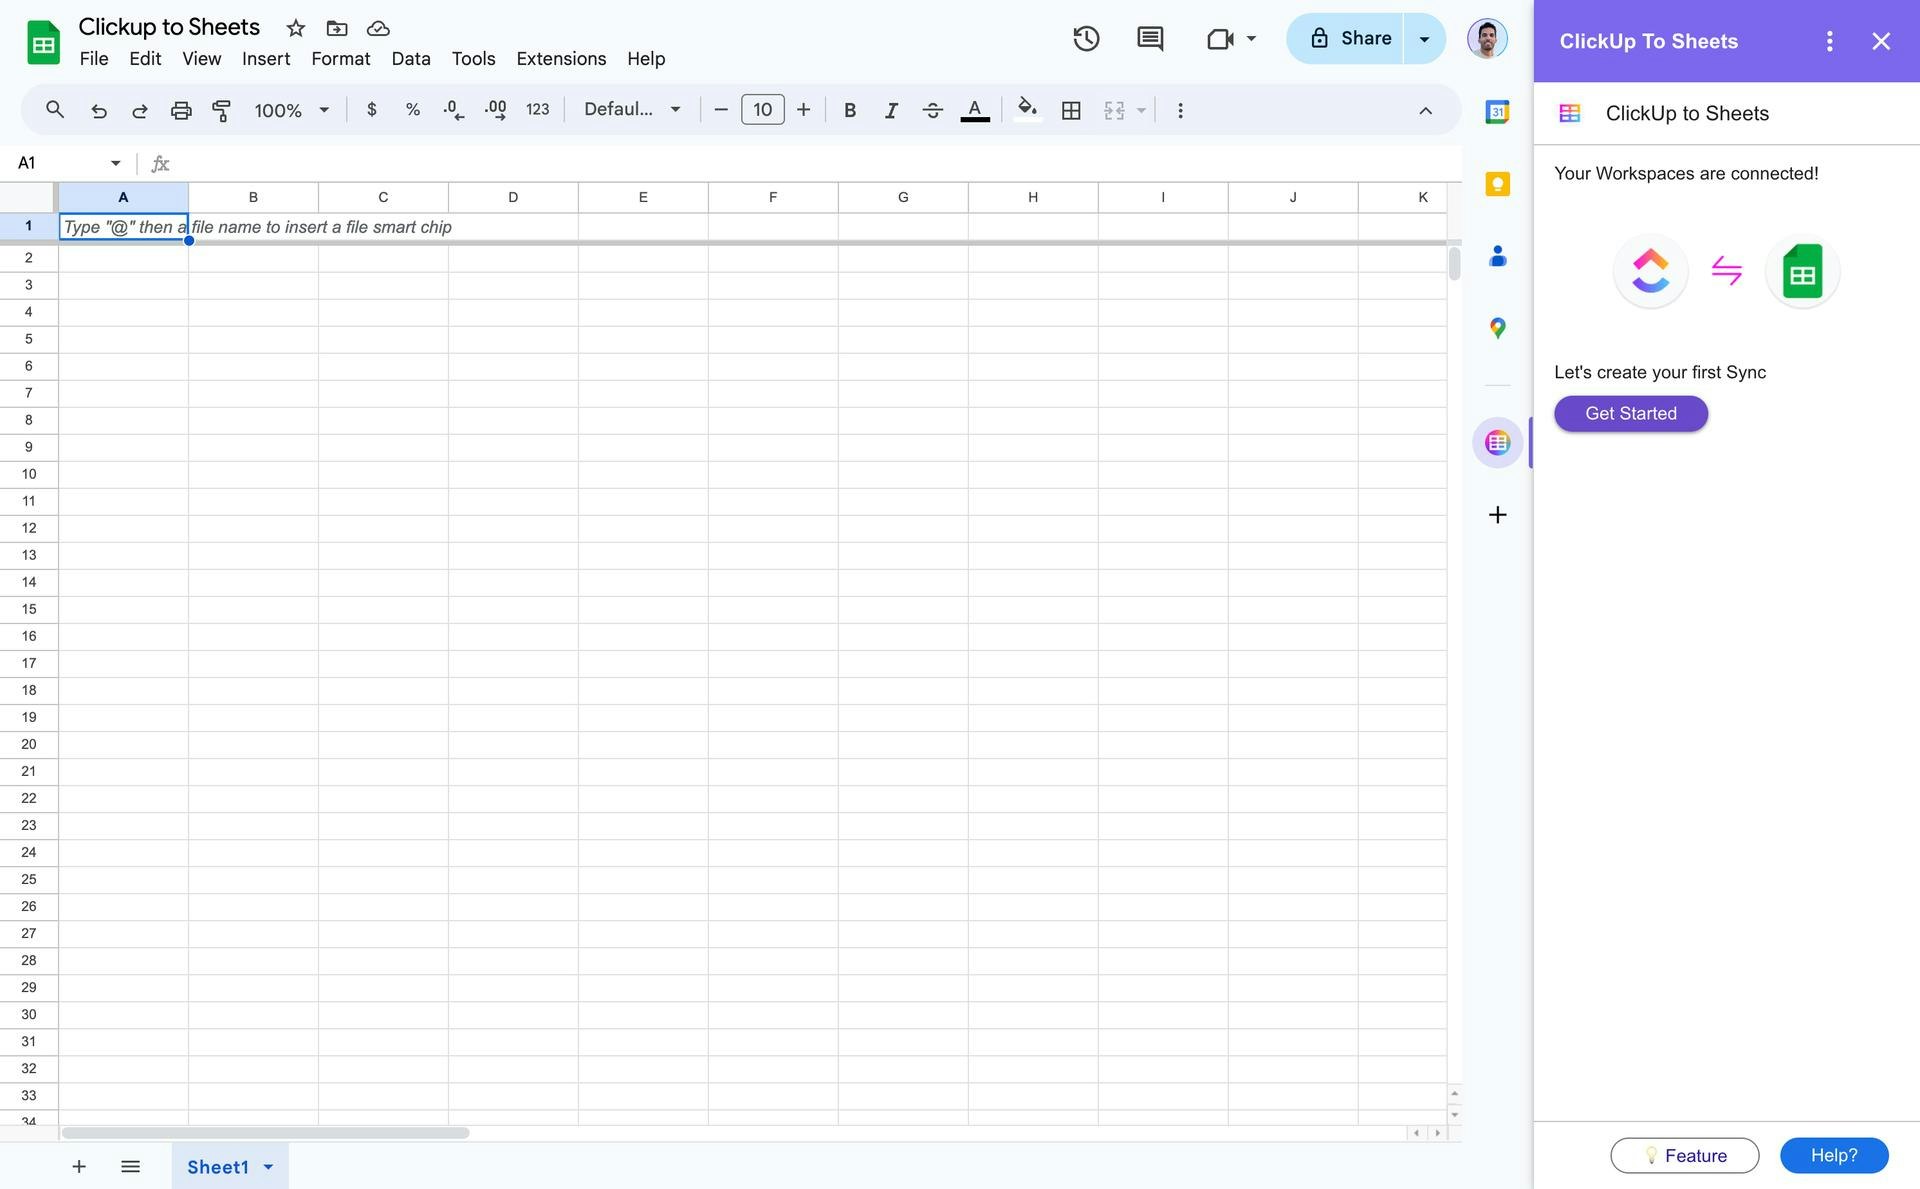Open the View menu
Image resolution: width=1920 pixels, height=1189 pixels.
pyautogui.click(x=201, y=59)
